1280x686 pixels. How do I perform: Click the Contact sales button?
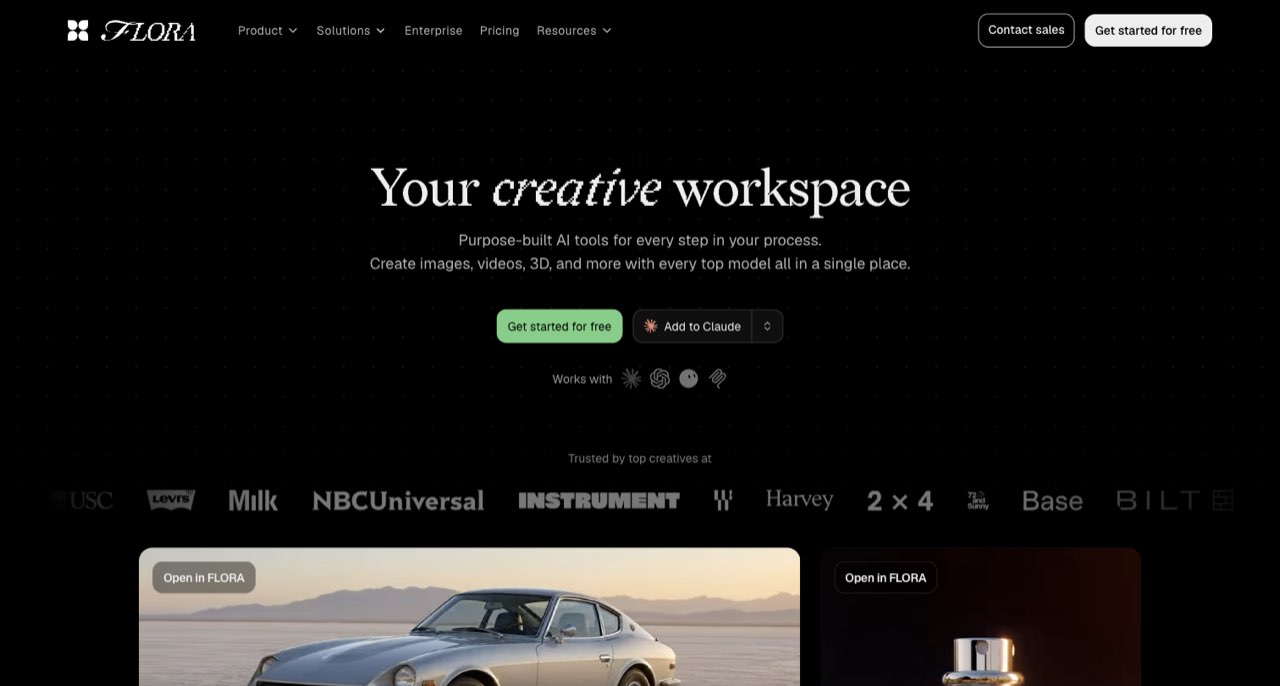tap(1026, 30)
